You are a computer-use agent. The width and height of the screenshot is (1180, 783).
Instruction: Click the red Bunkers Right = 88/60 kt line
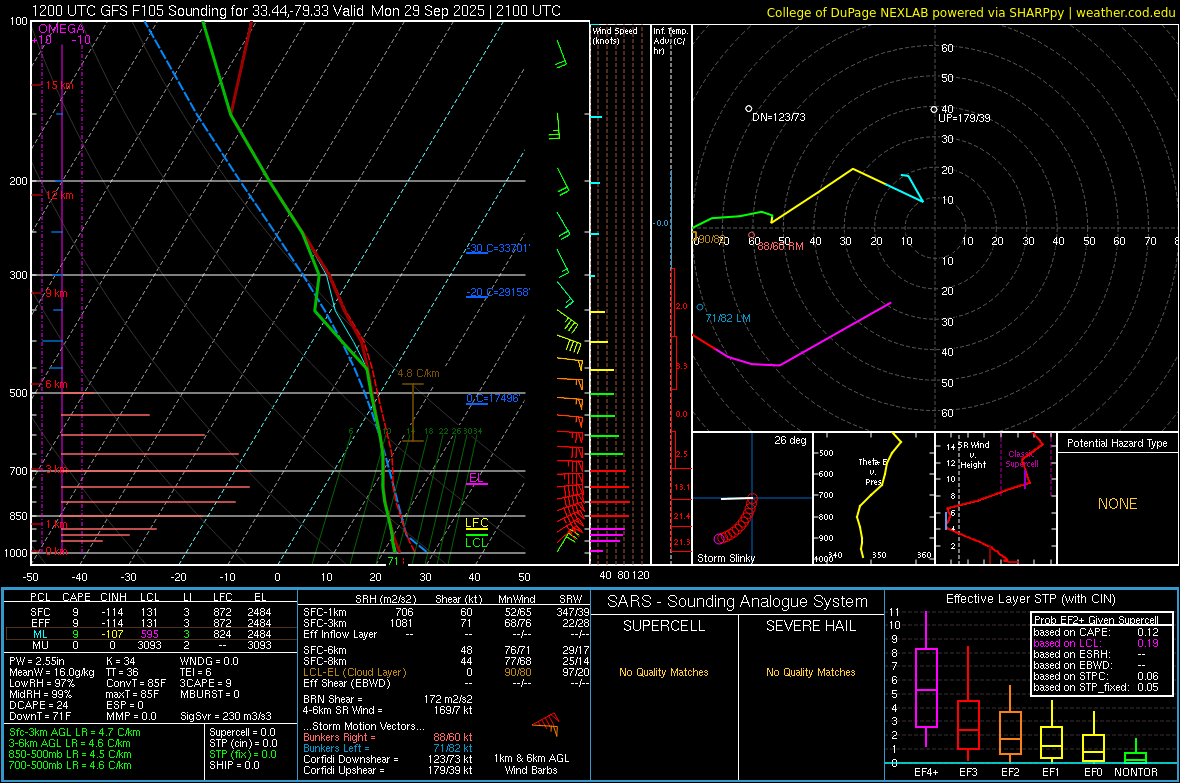pos(388,738)
